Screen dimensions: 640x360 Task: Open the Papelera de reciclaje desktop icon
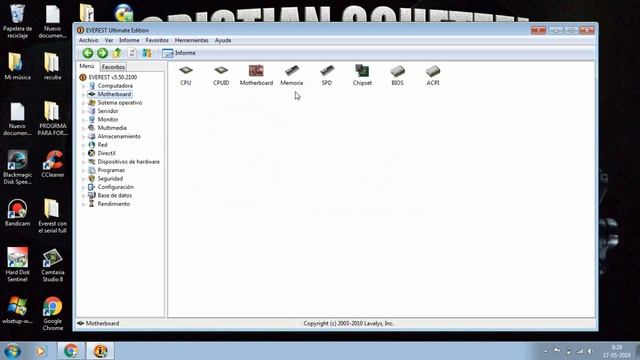pos(17,21)
